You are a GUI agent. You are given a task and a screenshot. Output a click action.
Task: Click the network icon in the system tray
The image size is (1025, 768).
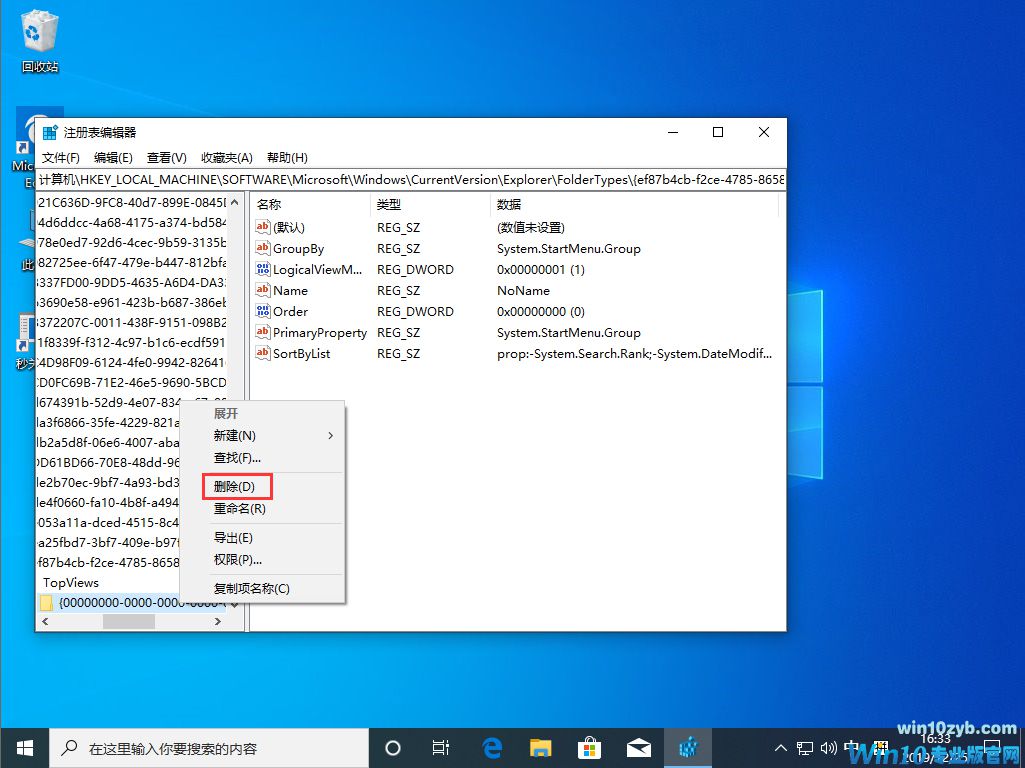(x=805, y=747)
